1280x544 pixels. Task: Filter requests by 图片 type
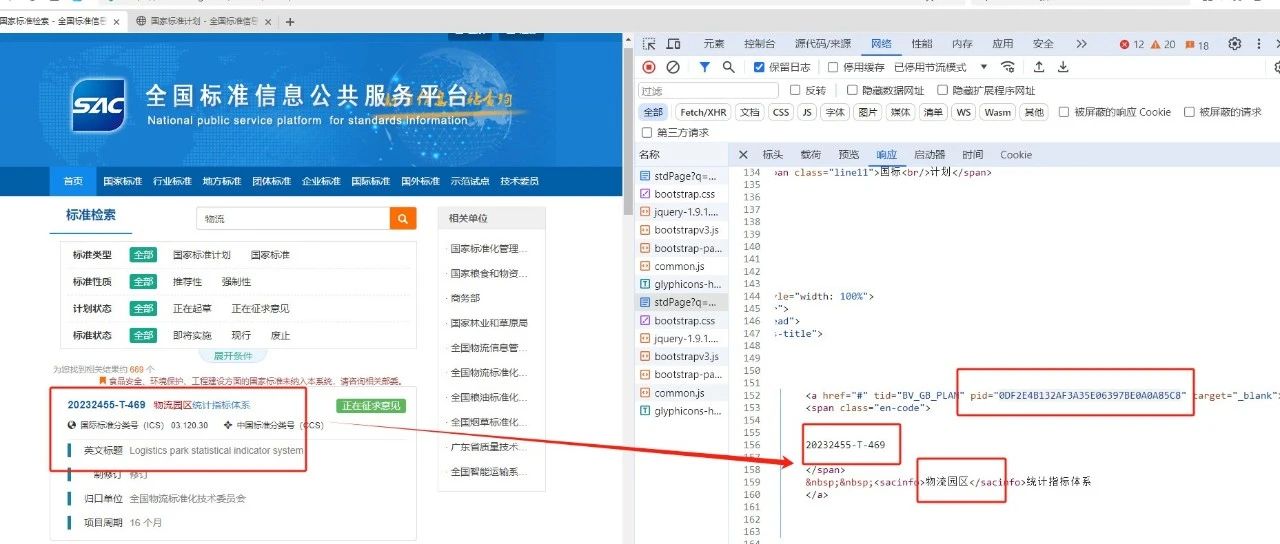pos(868,112)
